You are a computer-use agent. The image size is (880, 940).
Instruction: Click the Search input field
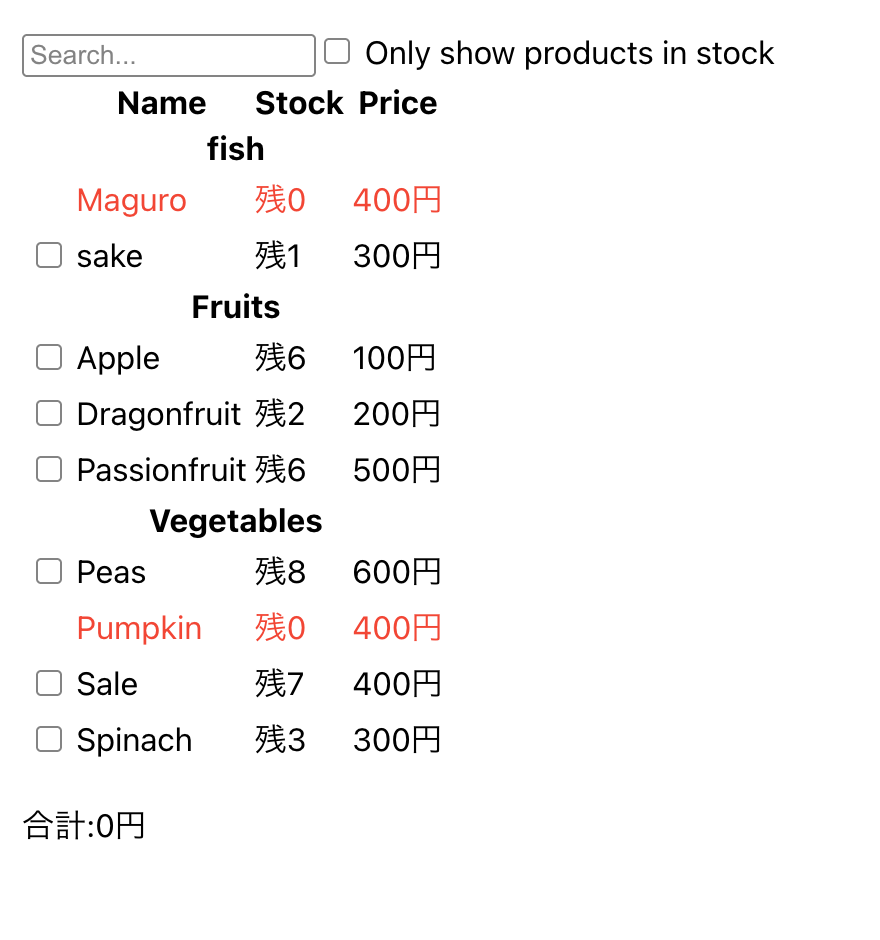168,55
